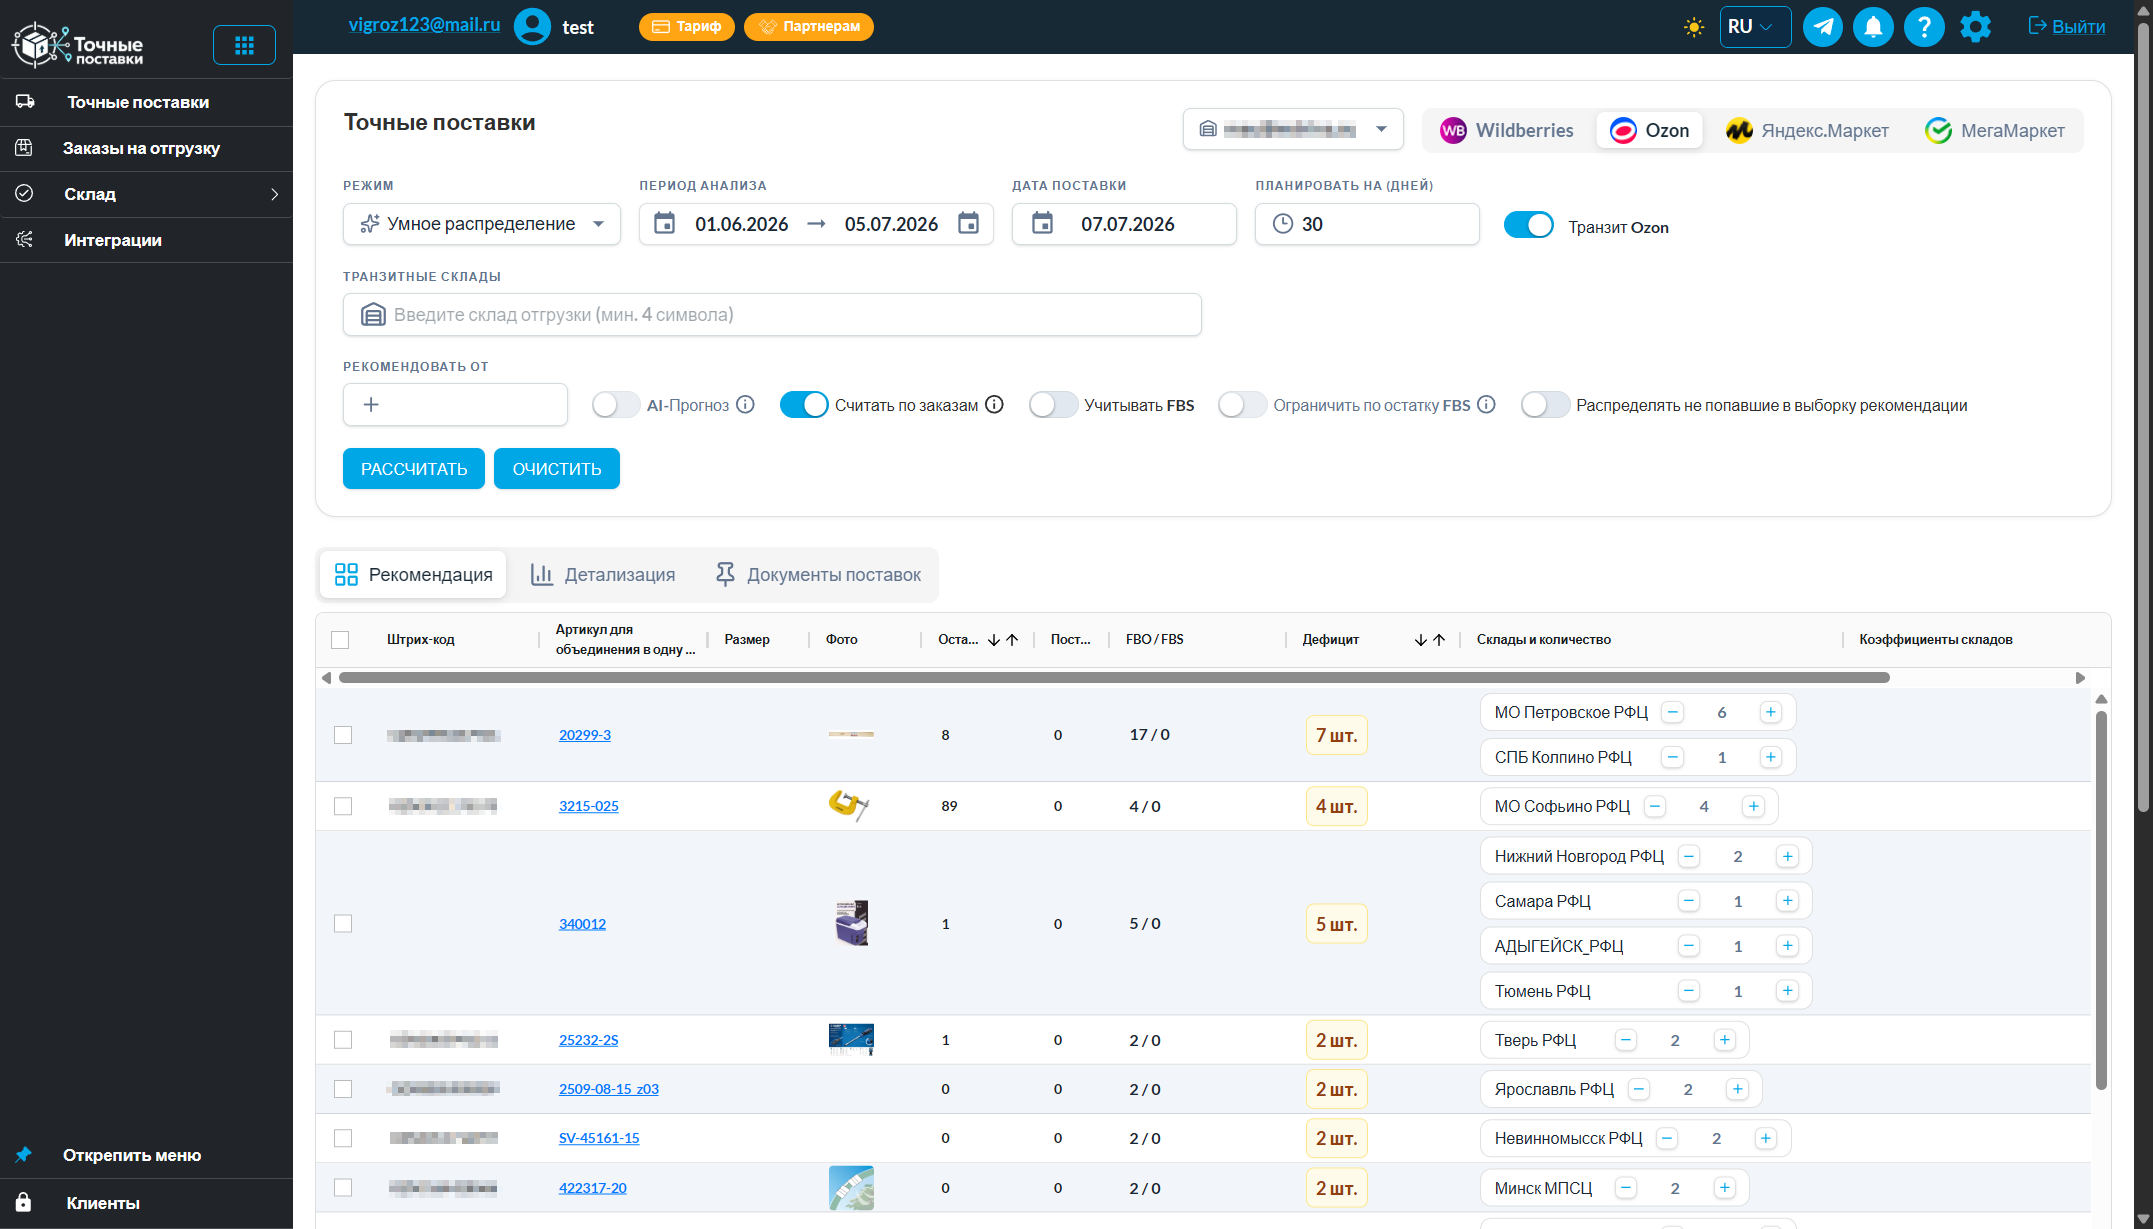Increase quantity for Минск МПСЦ
The image size is (2153, 1229).
pos(1725,1188)
